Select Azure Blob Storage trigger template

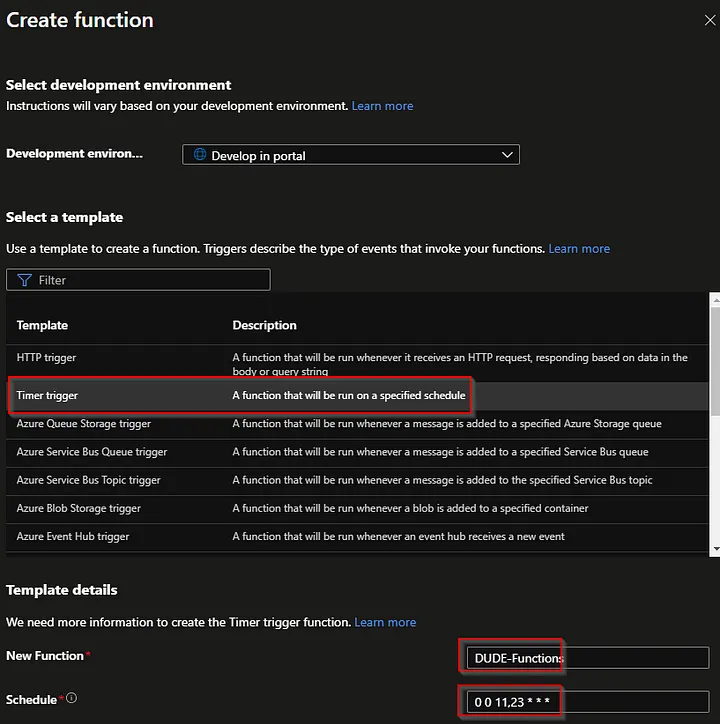pos(79,508)
